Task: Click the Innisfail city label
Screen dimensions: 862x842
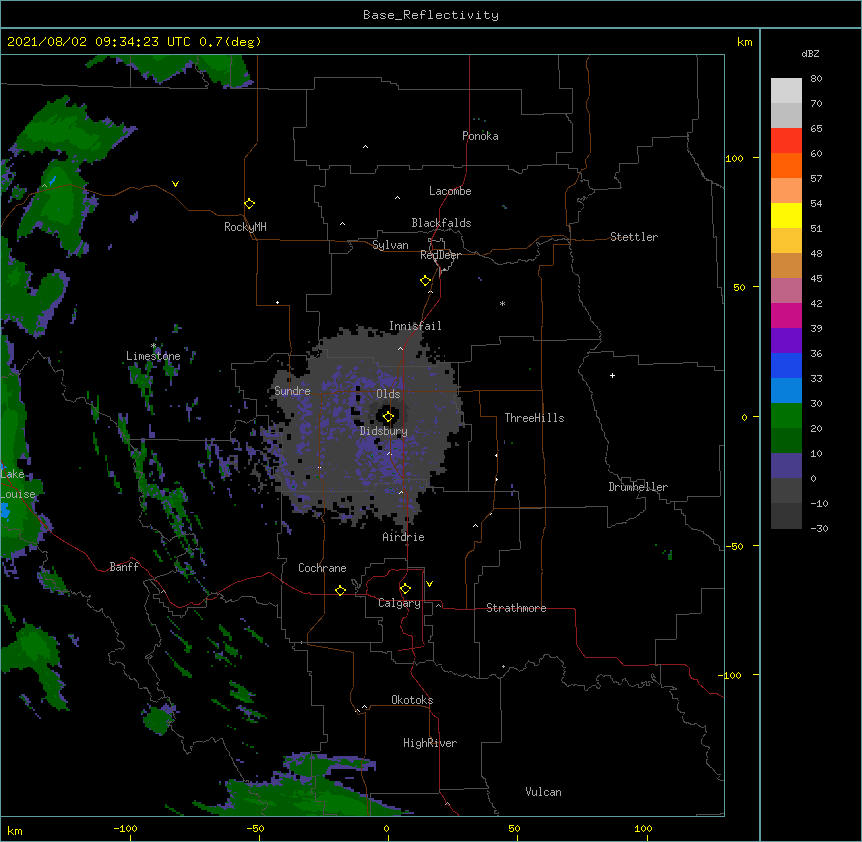Action: click(415, 326)
